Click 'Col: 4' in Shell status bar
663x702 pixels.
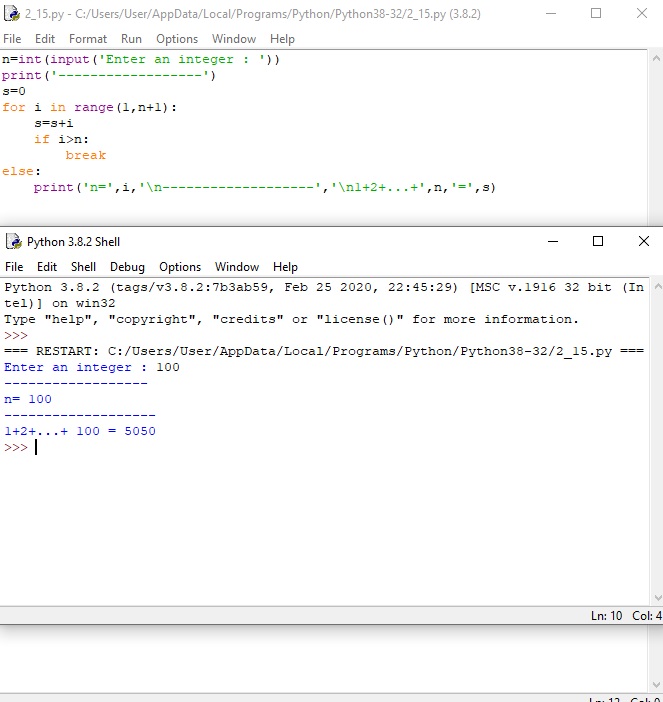click(647, 616)
